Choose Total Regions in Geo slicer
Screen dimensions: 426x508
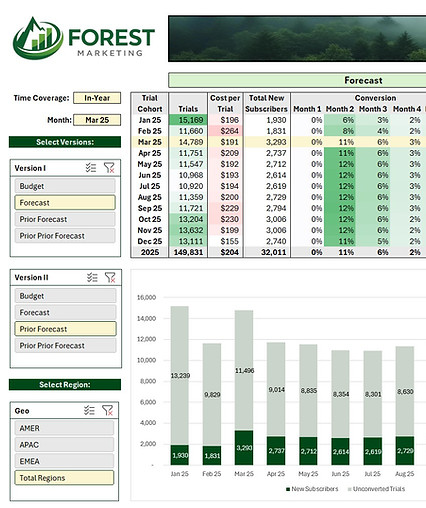tap(64, 478)
